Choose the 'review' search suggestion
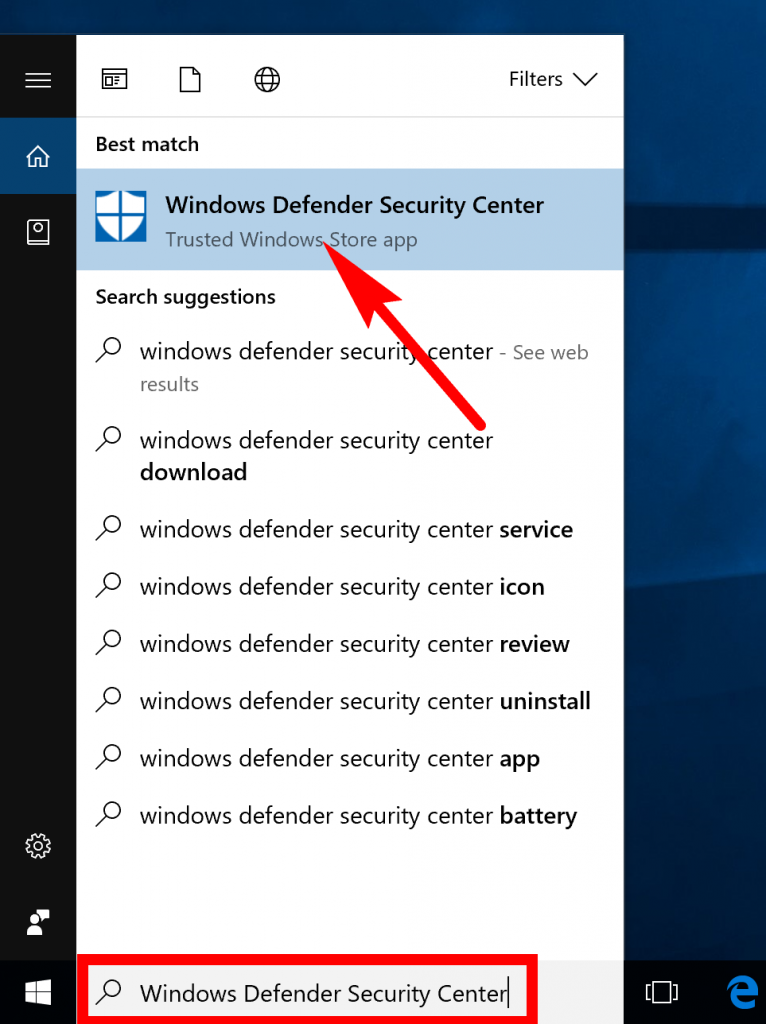766x1024 pixels. tap(350, 644)
